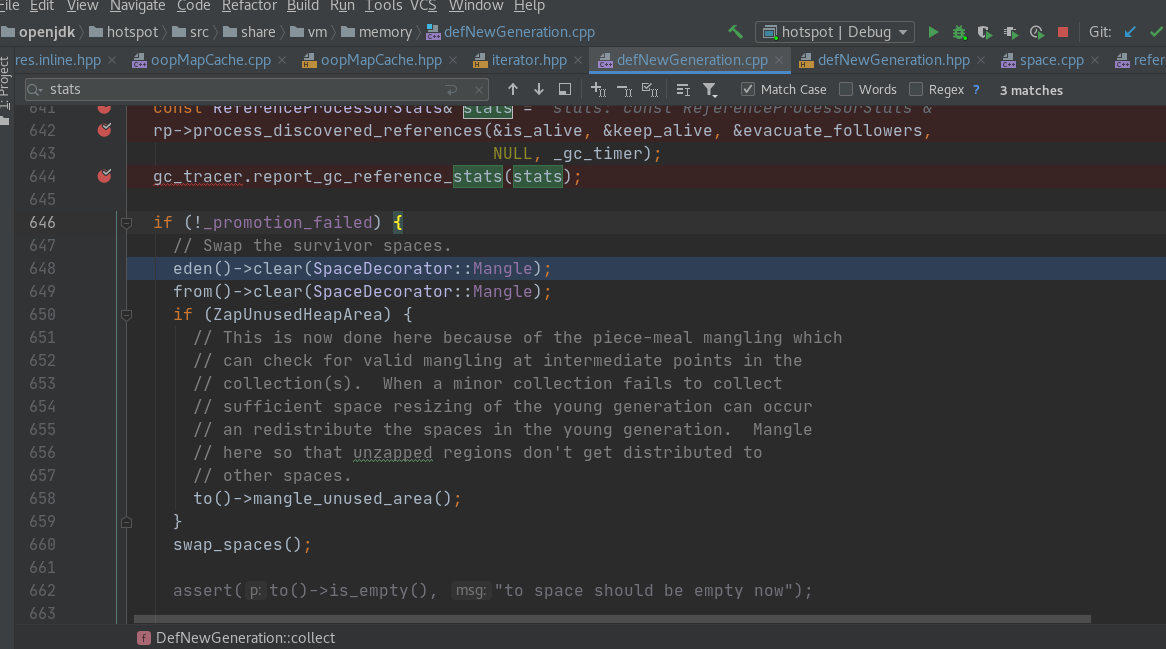Image resolution: width=1166 pixels, height=649 pixels.
Task: Click new line icon in search field
Action: point(451,90)
